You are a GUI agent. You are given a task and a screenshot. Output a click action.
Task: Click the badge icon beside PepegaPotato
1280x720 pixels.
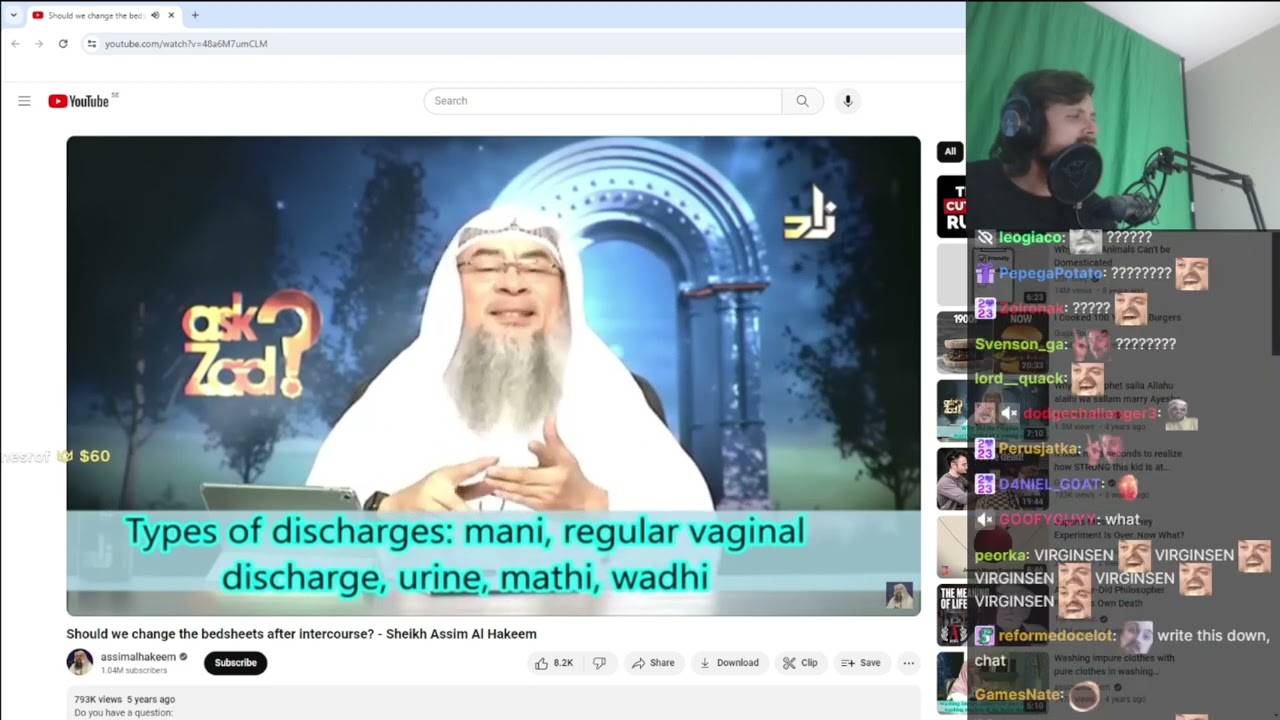(985, 273)
